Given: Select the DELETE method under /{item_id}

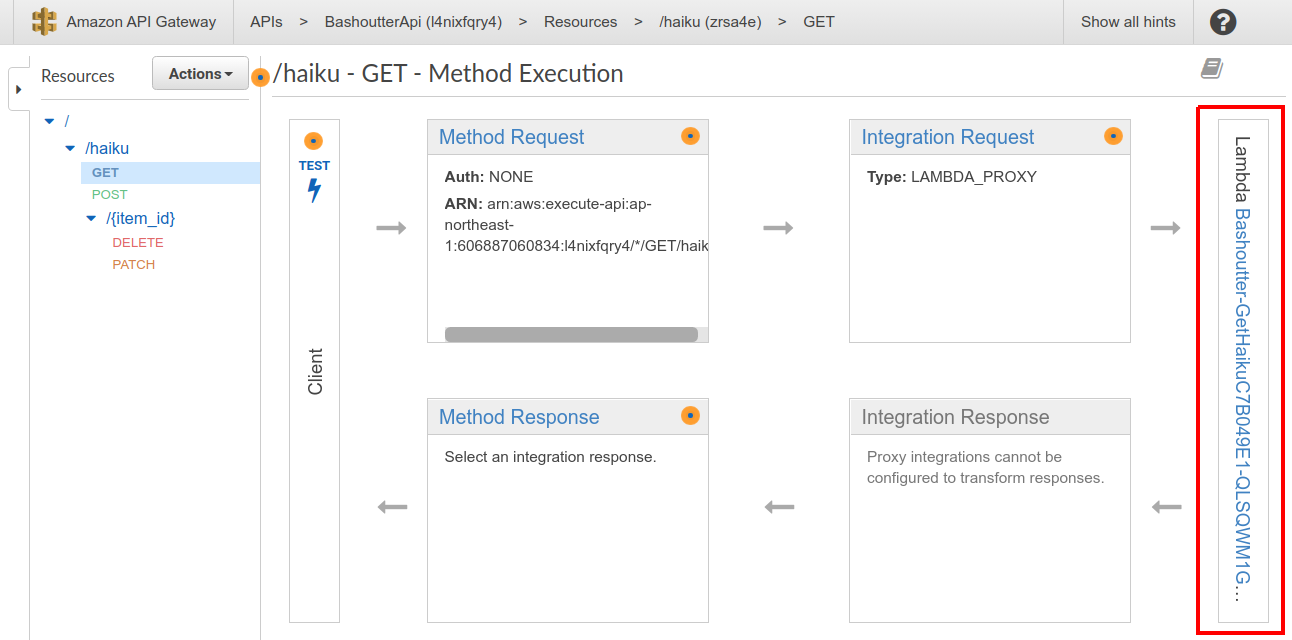Looking at the screenshot, I should (x=138, y=243).
